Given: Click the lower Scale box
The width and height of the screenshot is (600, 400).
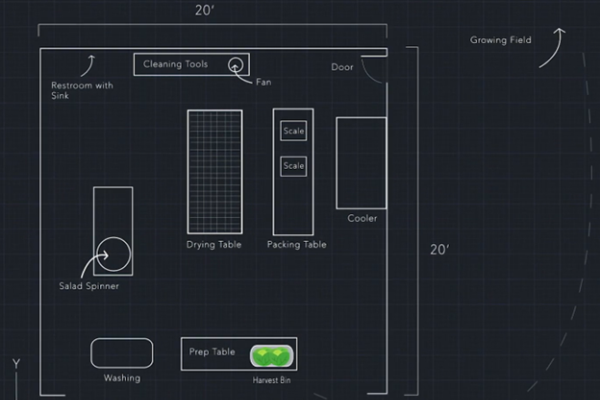Looking at the screenshot, I should coord(293,165).
